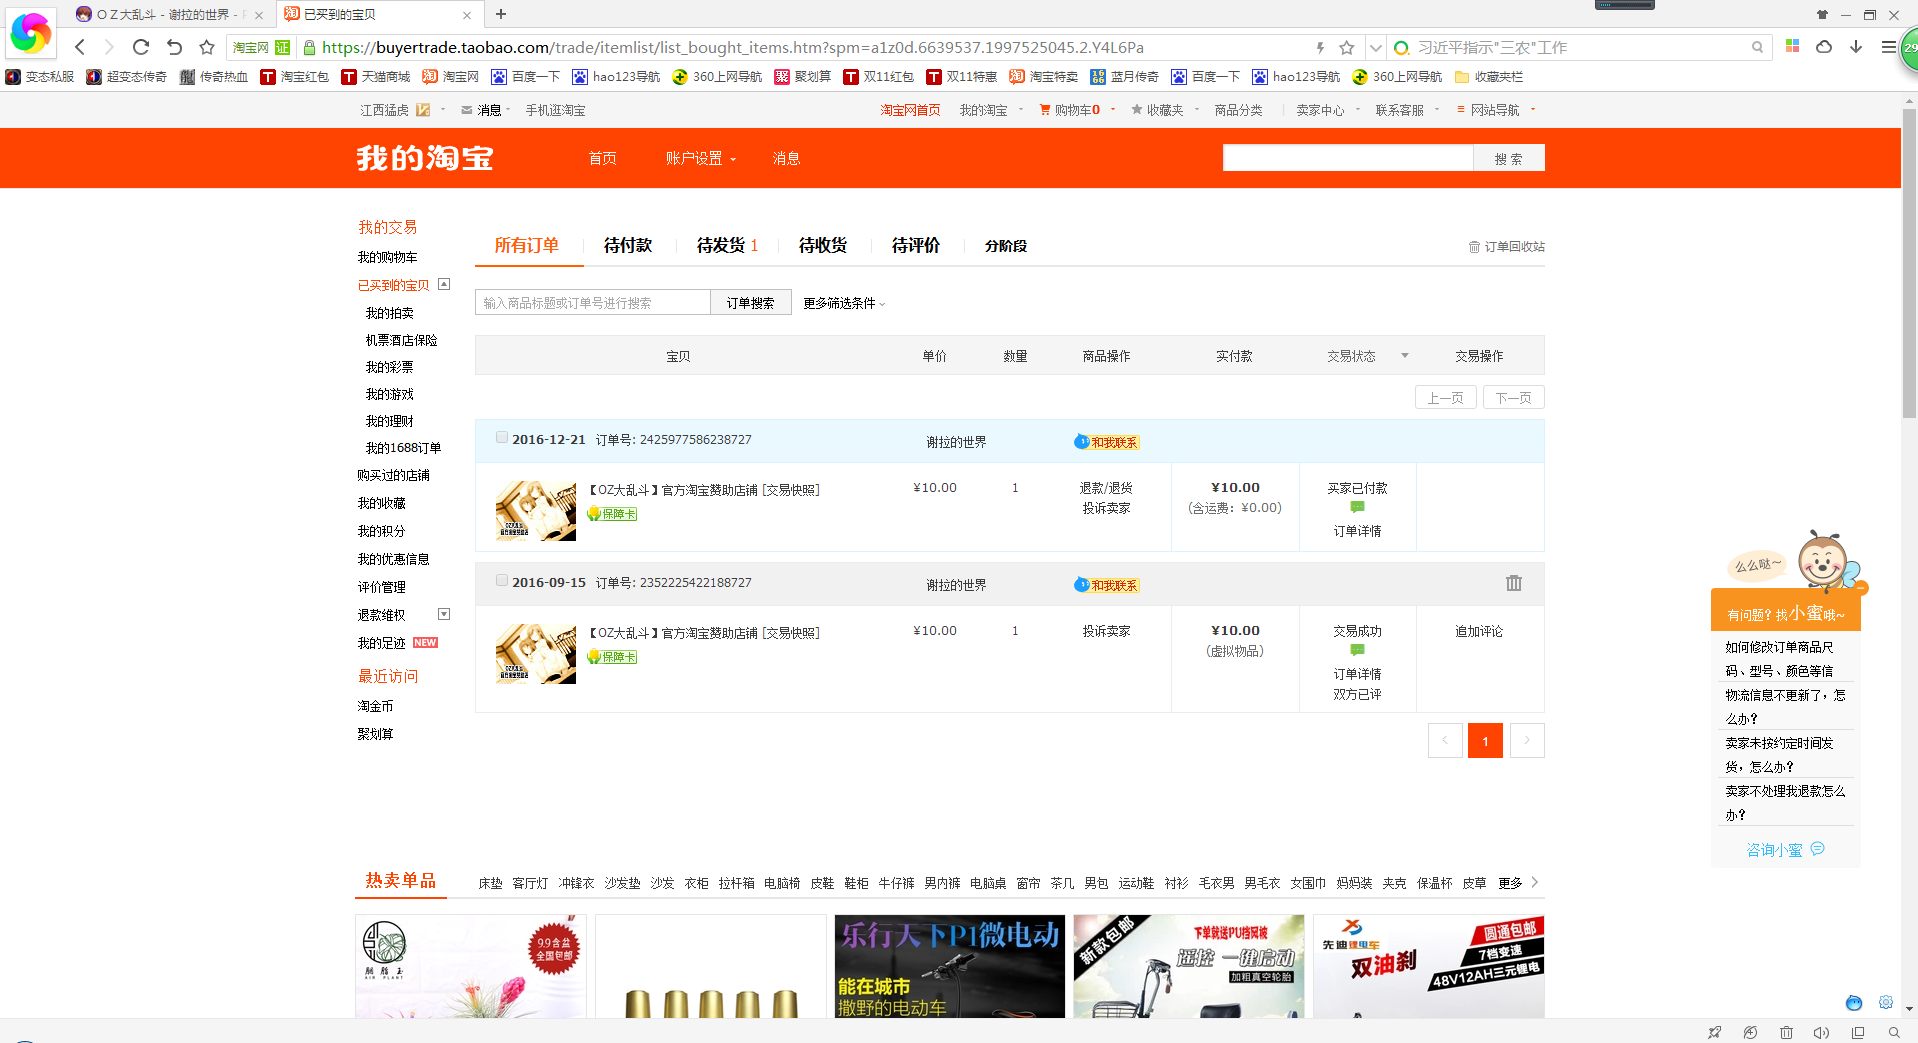
Task: Open Wangwang chat for 2016-09-15 order
Action: click(x=1107, y=585)
